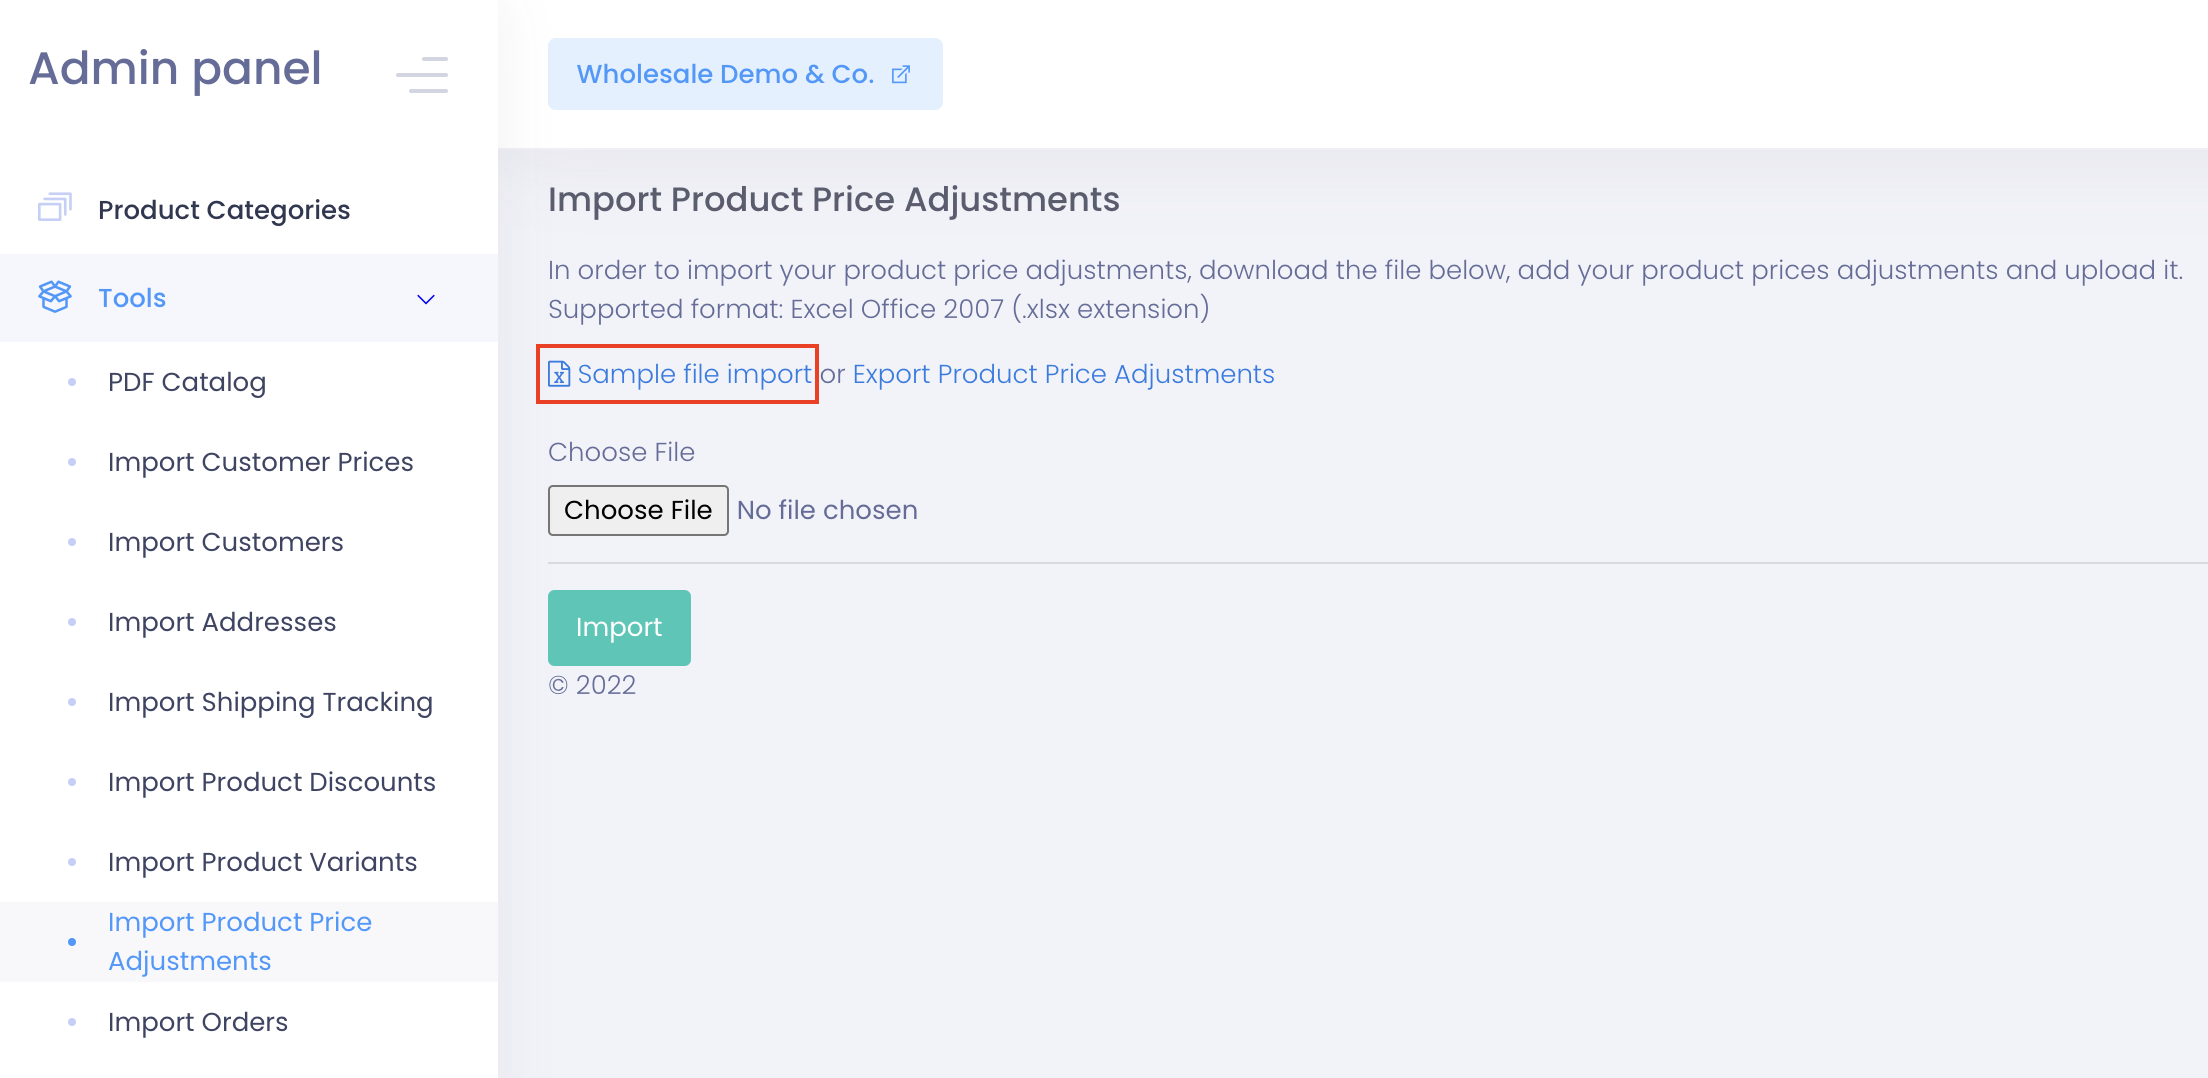Click the Excel sample file icon
The height and width of the screenshot is (1078, 2208).
(559, 374)
